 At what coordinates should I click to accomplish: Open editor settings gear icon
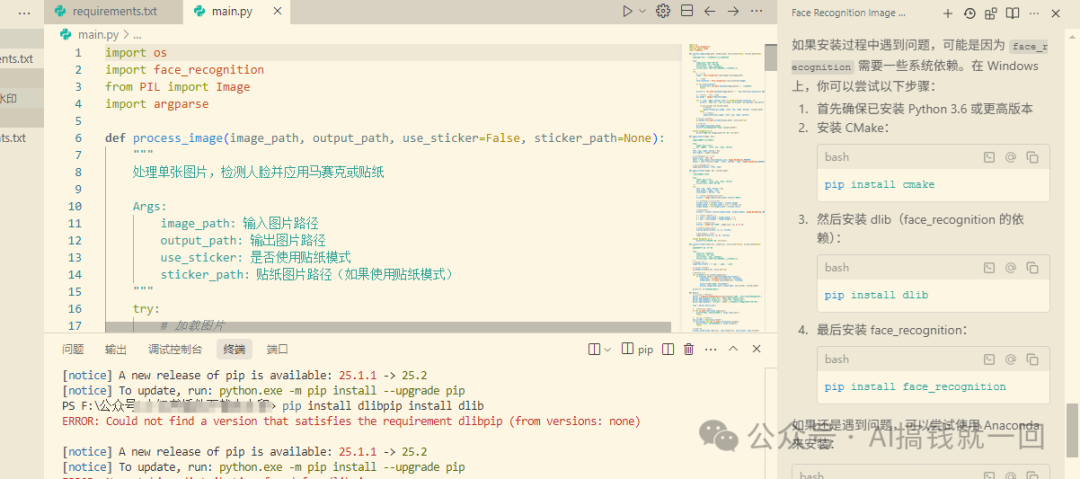click(x=663, y=11)
